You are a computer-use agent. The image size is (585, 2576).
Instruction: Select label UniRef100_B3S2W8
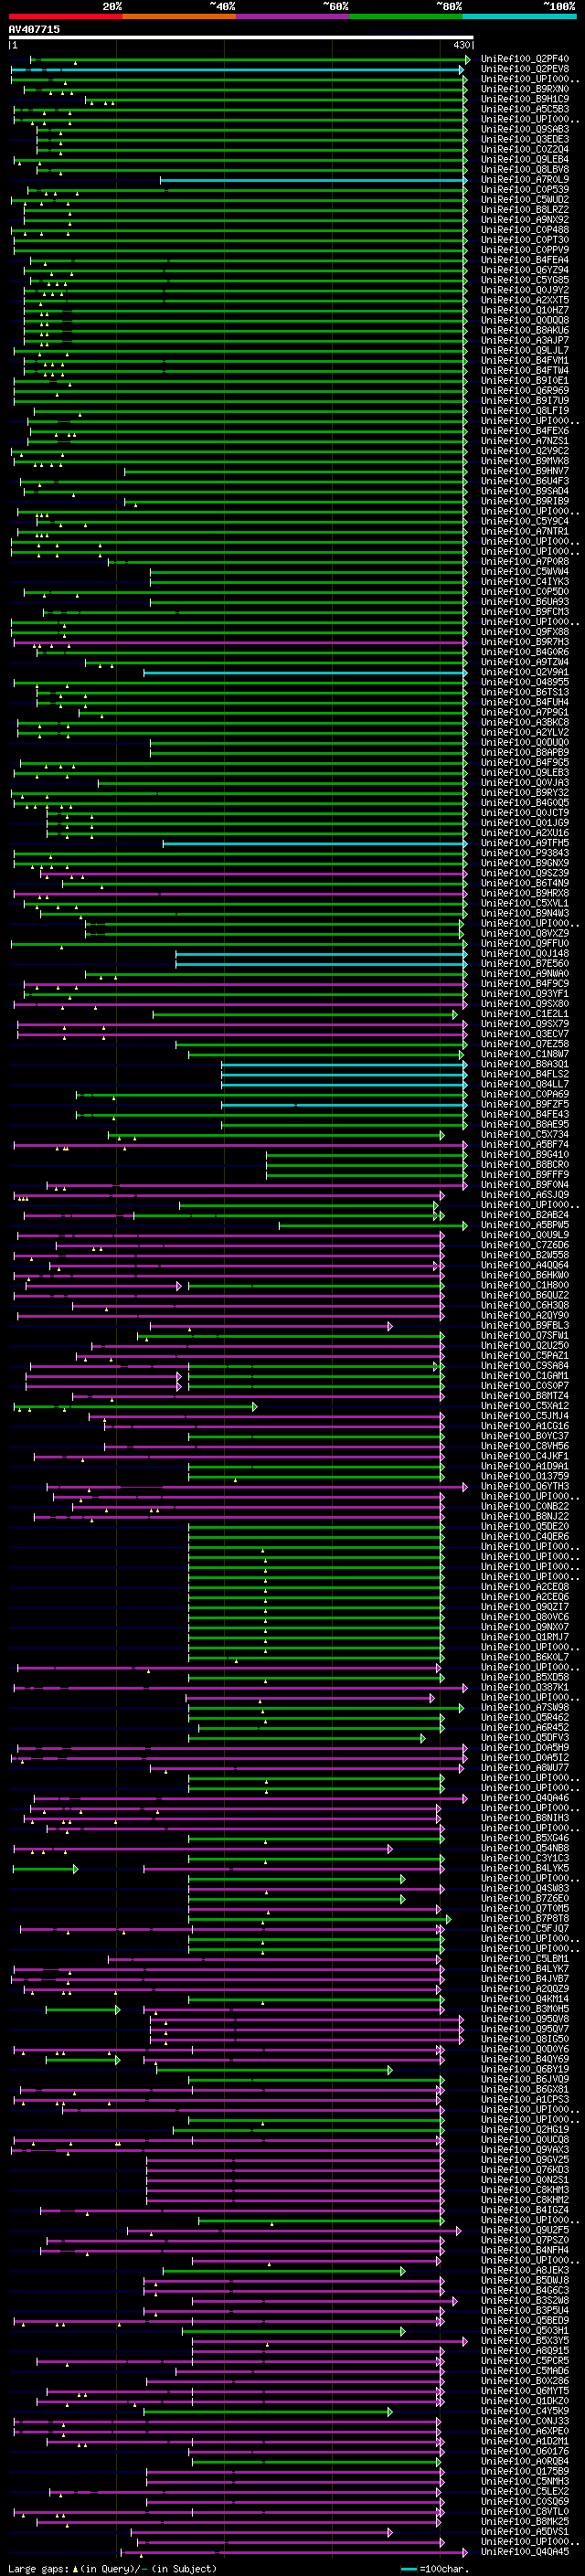pos(525,2300)
